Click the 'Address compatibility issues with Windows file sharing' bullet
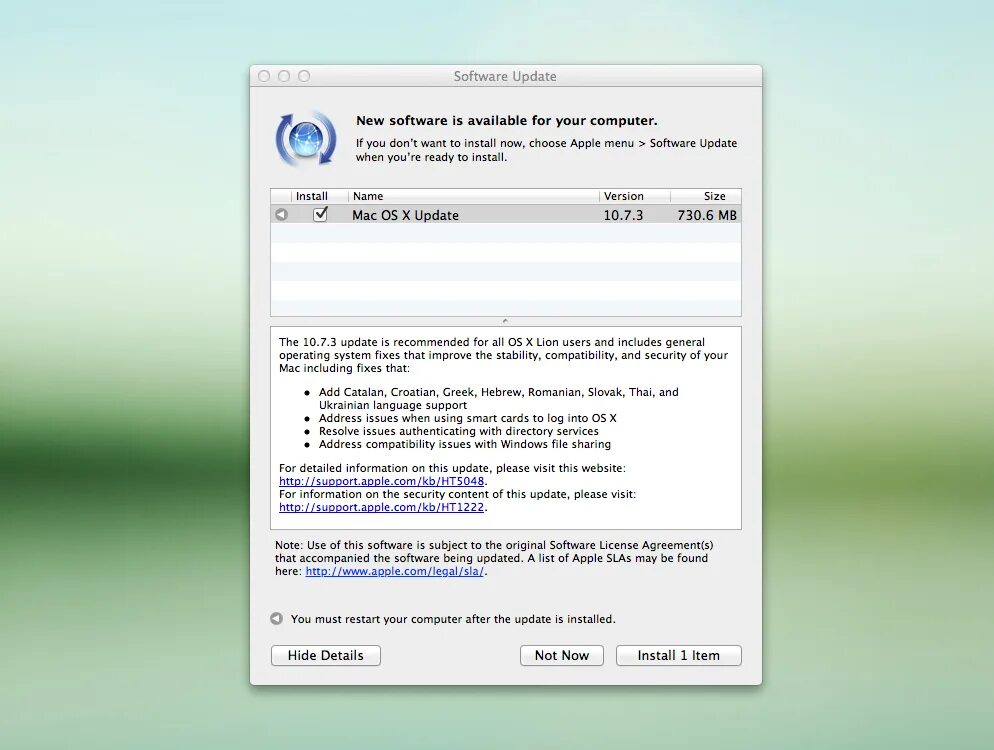The width and height of the screenshot is (994, 750). click(x=465, y=444)
